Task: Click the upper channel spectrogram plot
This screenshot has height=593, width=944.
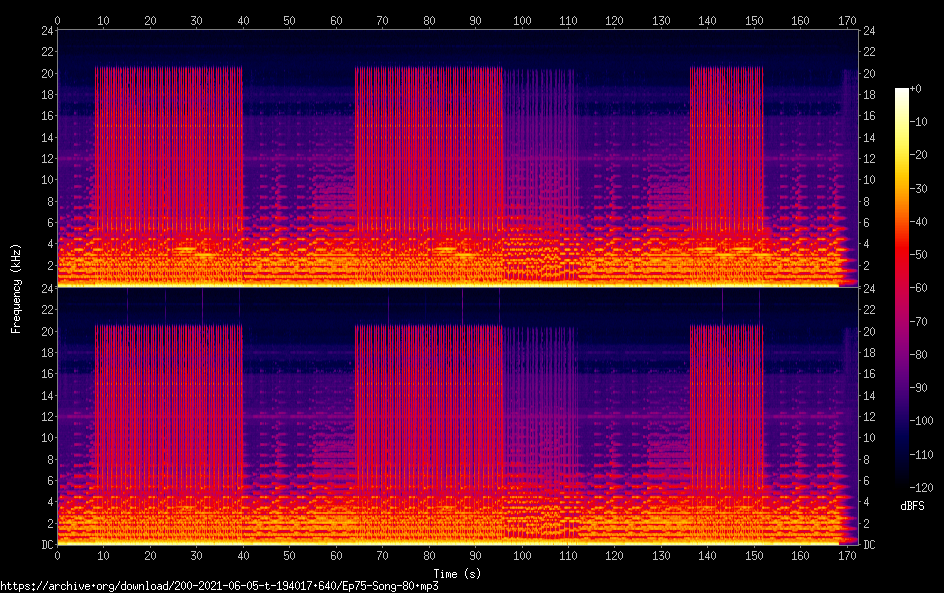Action: click(458, 158)
